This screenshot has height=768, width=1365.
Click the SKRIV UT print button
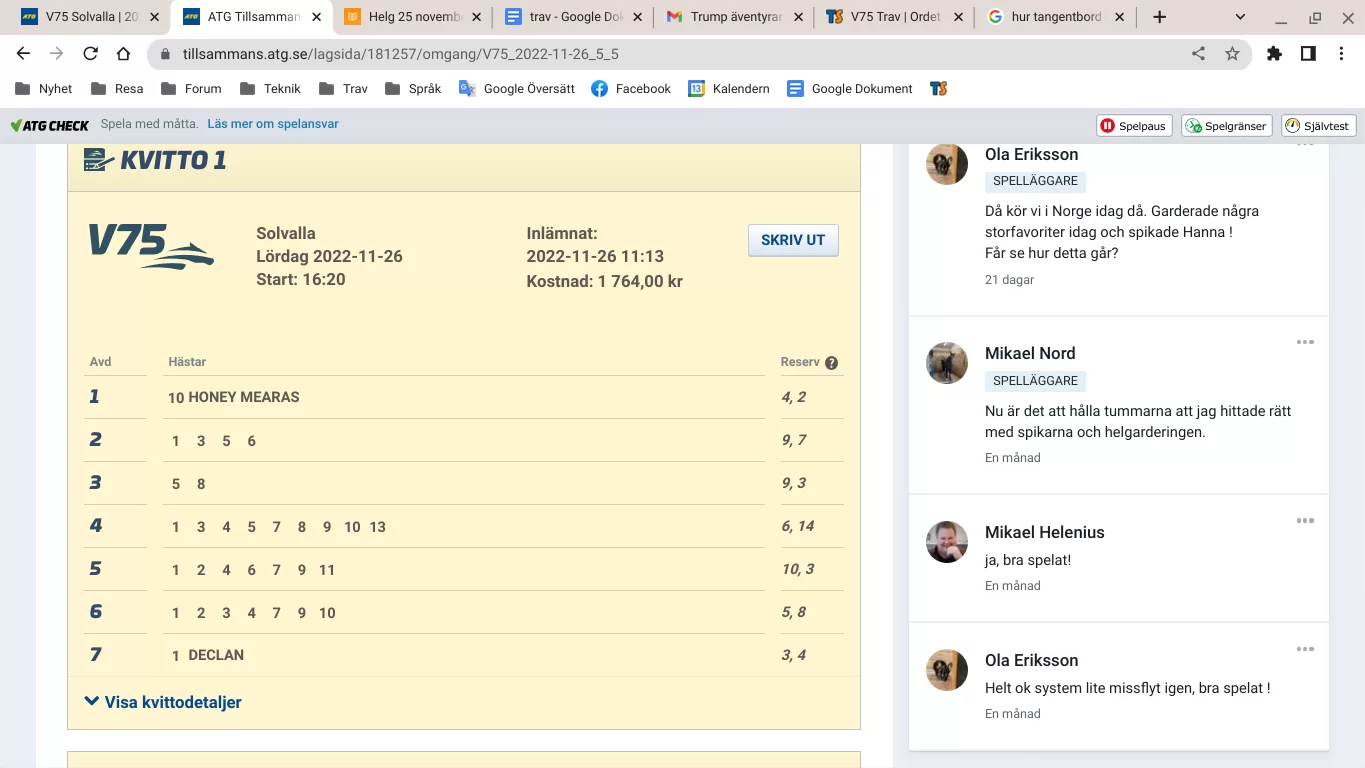(x=793, y=240)
